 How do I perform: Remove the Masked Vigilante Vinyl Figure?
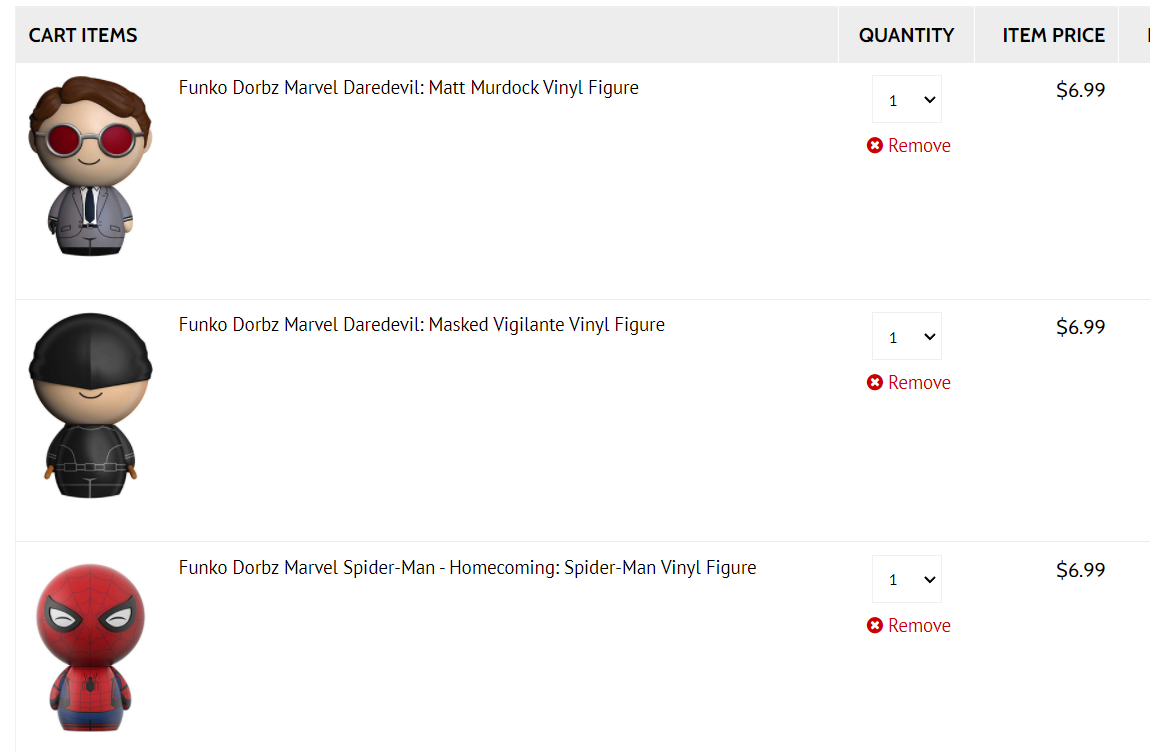pos(909,382)
